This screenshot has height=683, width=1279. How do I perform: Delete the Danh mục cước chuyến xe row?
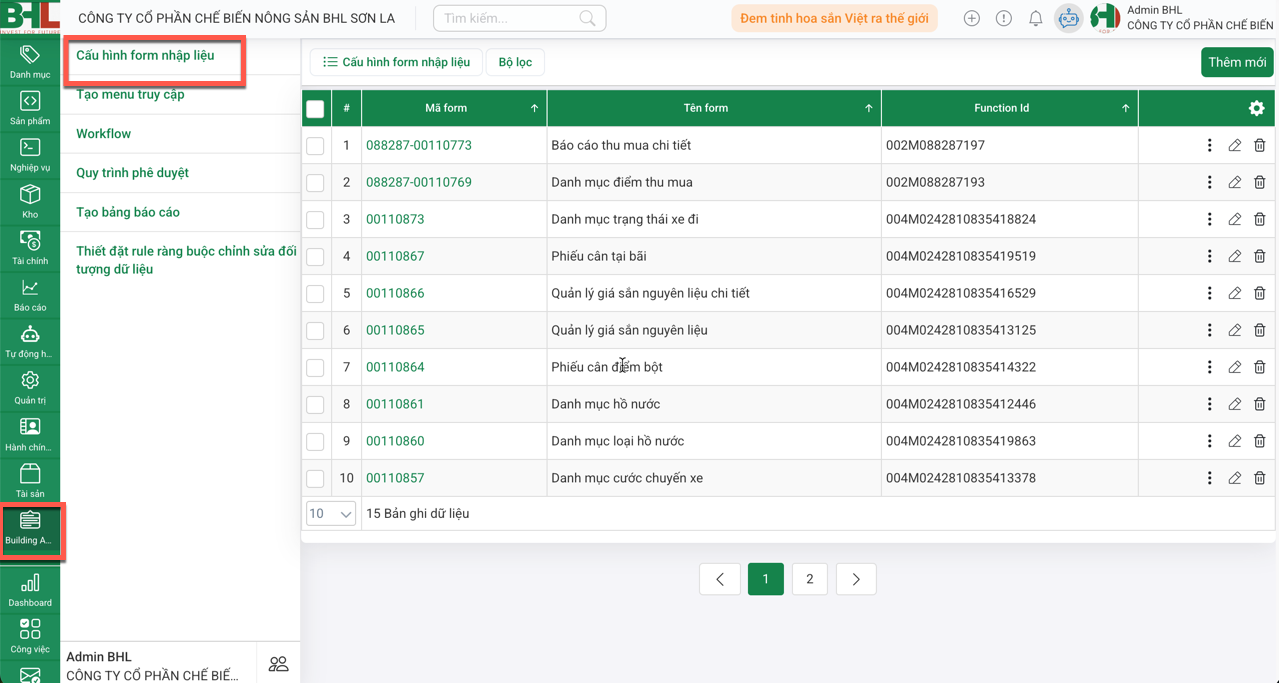[x=1259, y=478]
